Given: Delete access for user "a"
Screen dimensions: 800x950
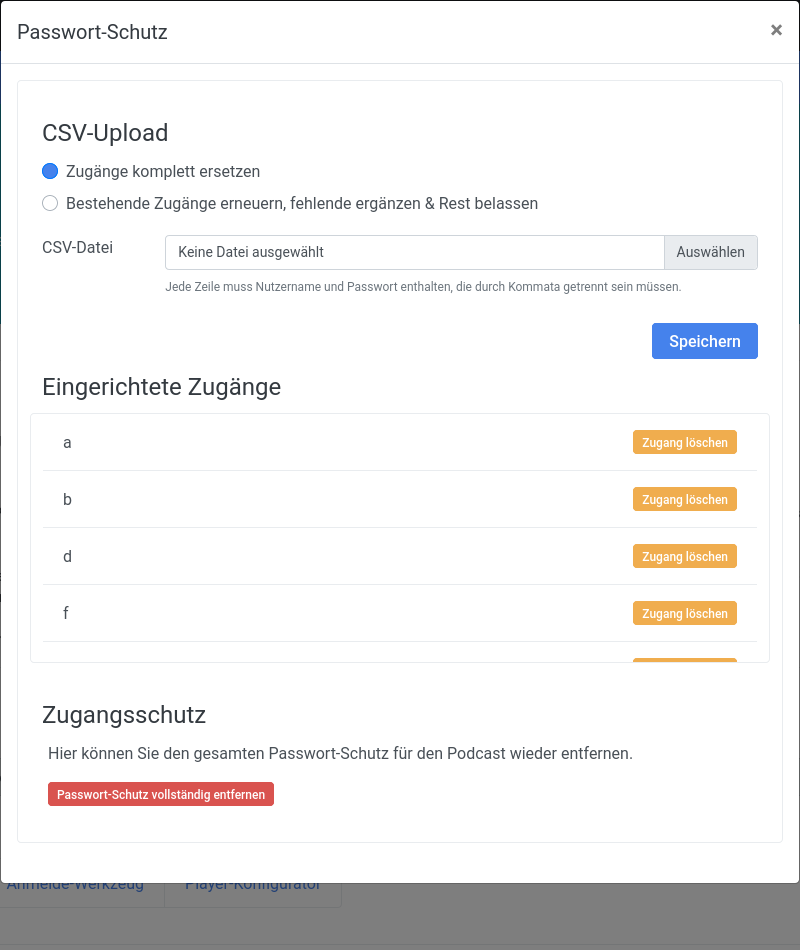Looking at the screenshot, I should [684, 442].
